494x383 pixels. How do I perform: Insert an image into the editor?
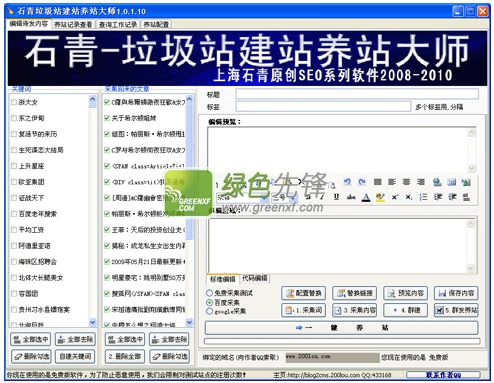(x=466, y=182)
